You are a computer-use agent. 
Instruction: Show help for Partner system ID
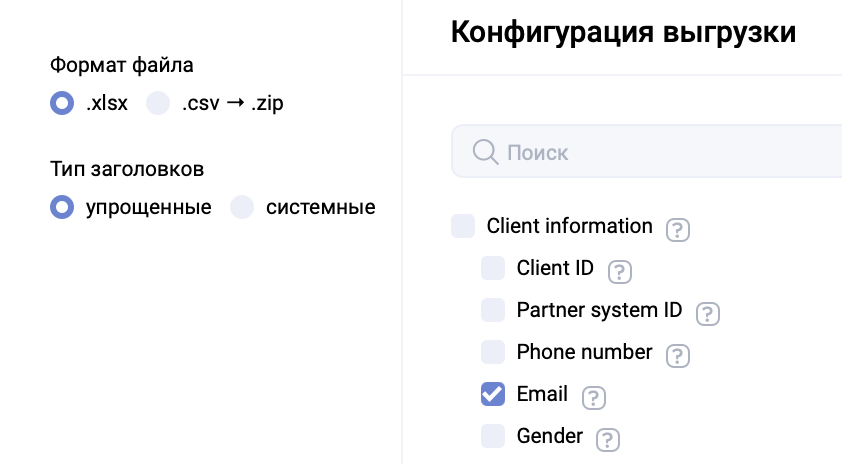[708, 314]
